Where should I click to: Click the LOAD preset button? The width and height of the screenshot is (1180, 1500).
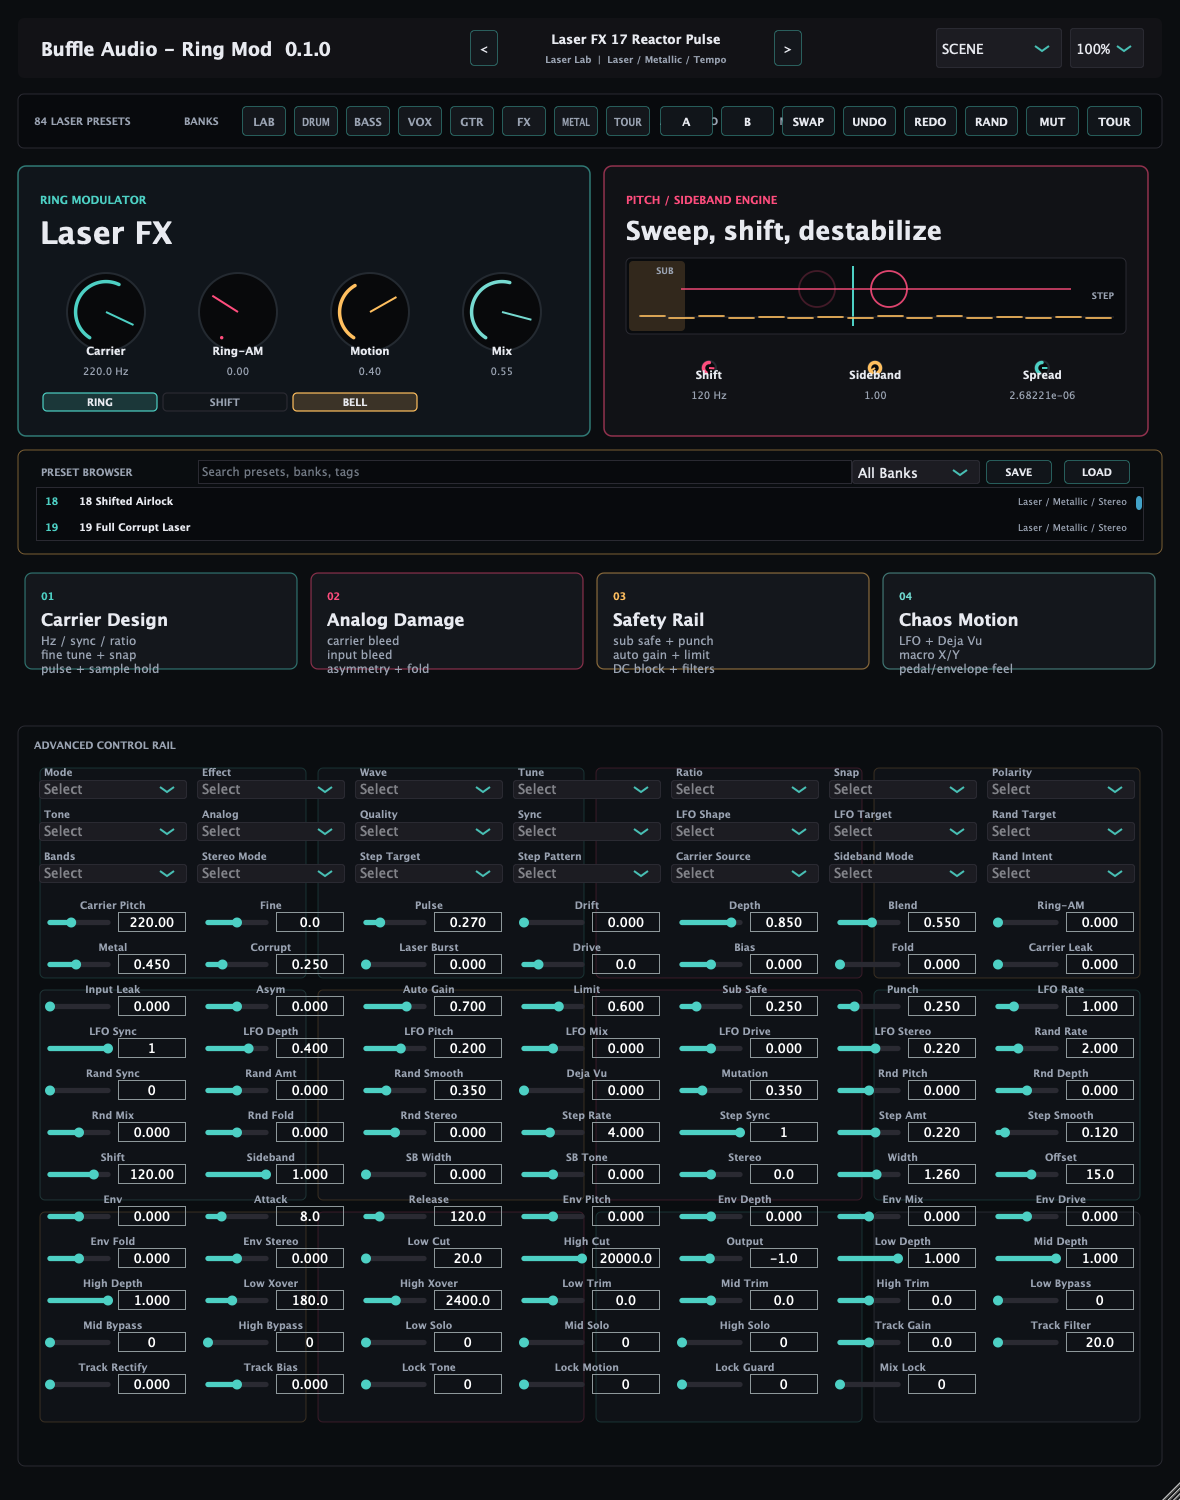pos(1097,472)
